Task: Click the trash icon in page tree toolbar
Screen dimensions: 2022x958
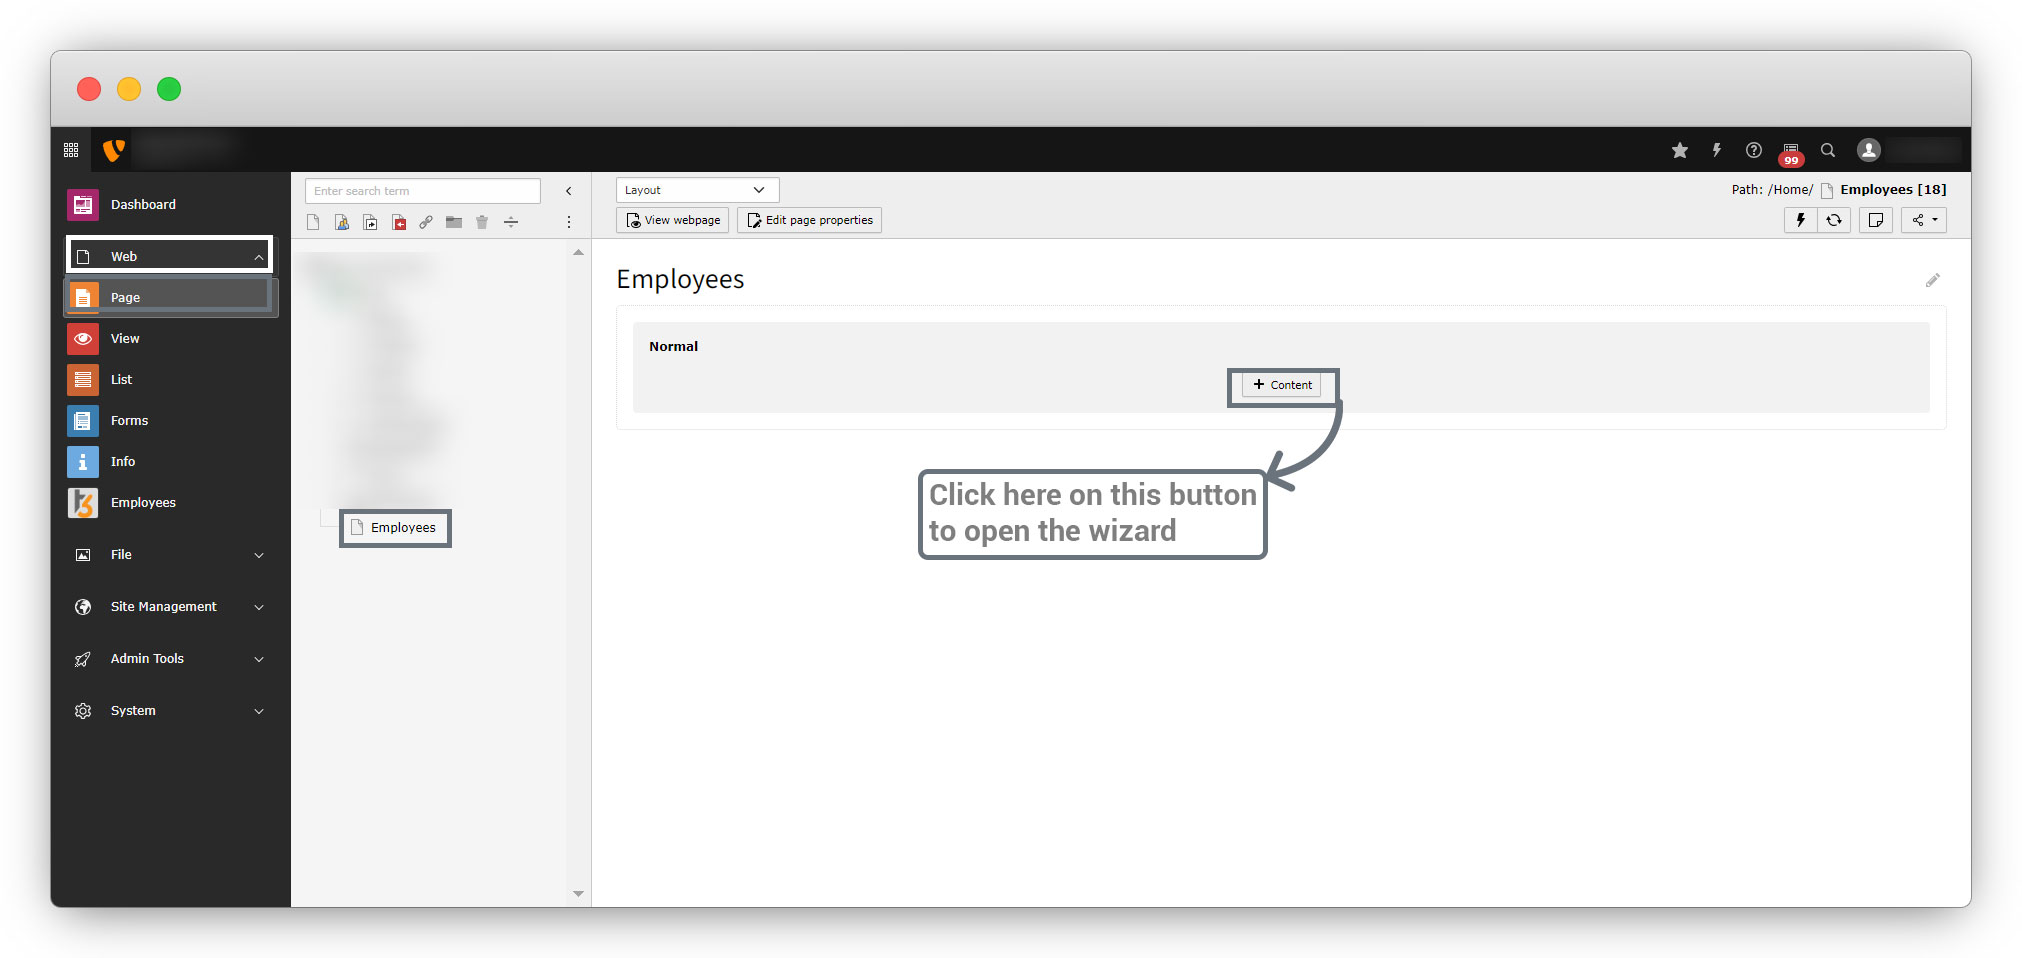Action: (x=482, y=222)
